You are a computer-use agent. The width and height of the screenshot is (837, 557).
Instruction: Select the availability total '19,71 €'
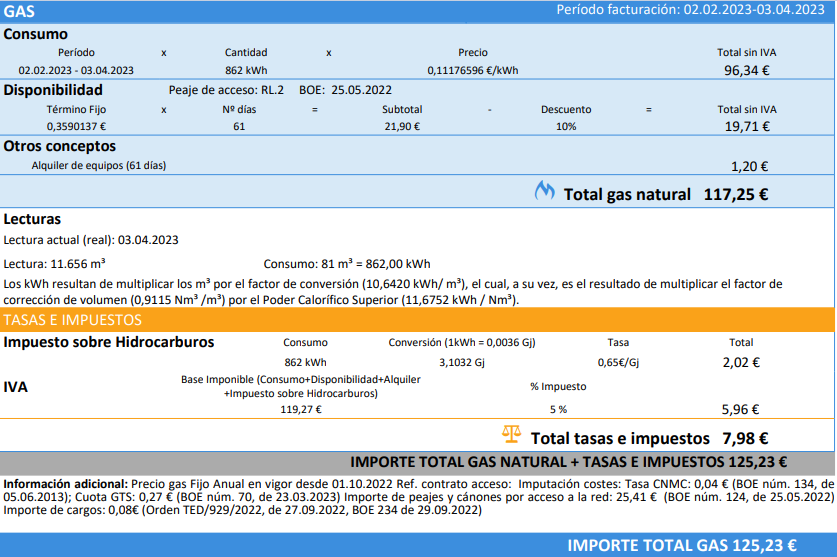(x=747, y=127)
